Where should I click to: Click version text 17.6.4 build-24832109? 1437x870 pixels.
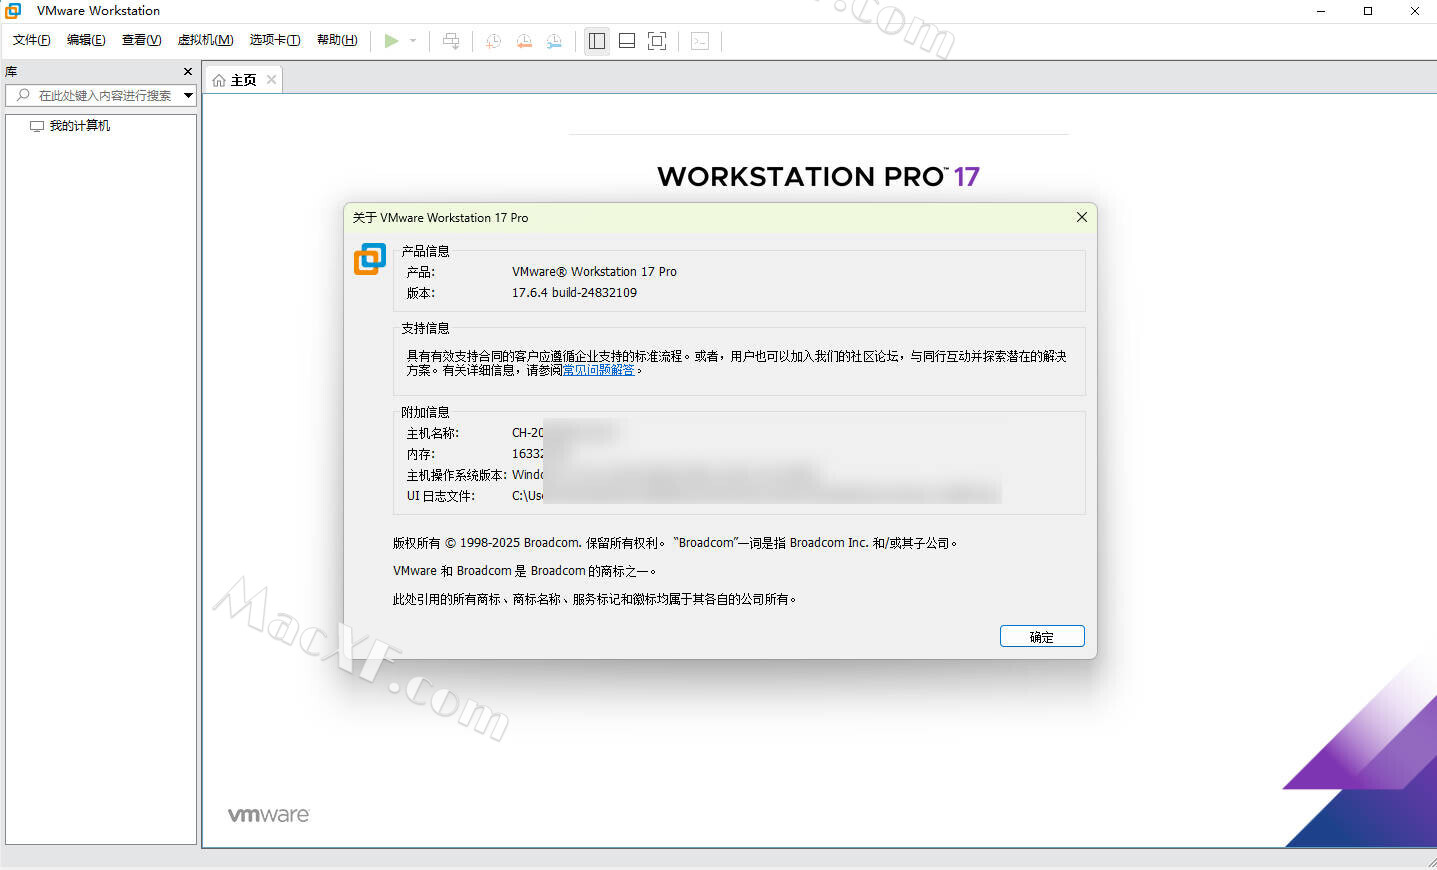574,293
